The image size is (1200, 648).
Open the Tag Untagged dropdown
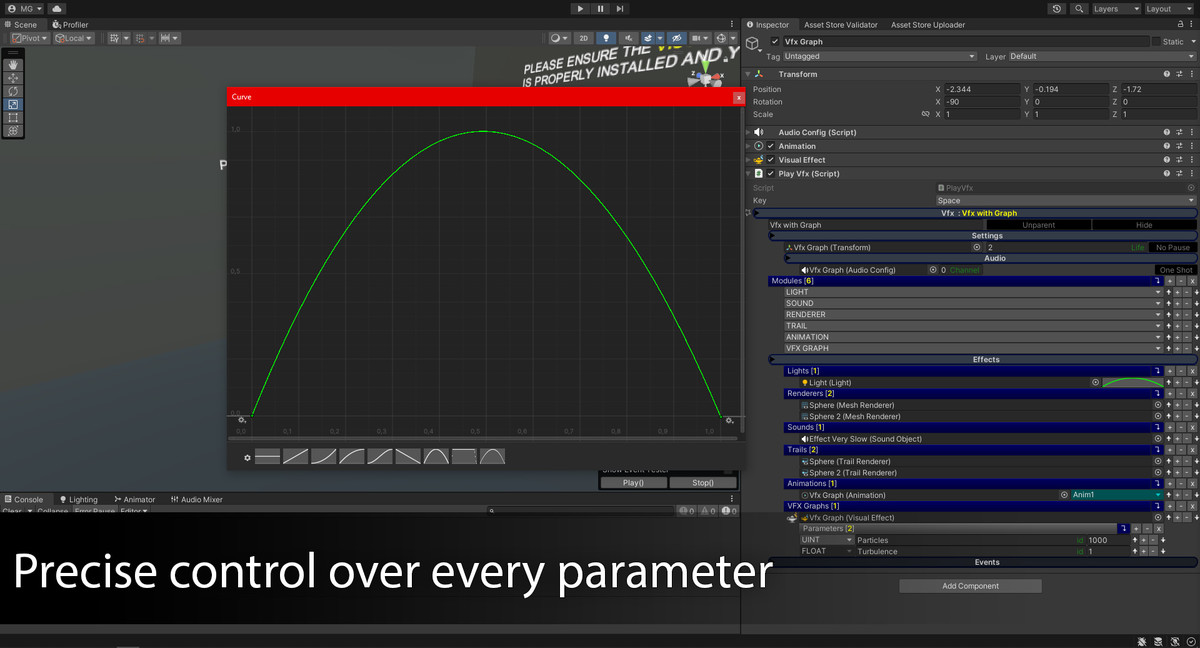[880, 57]
